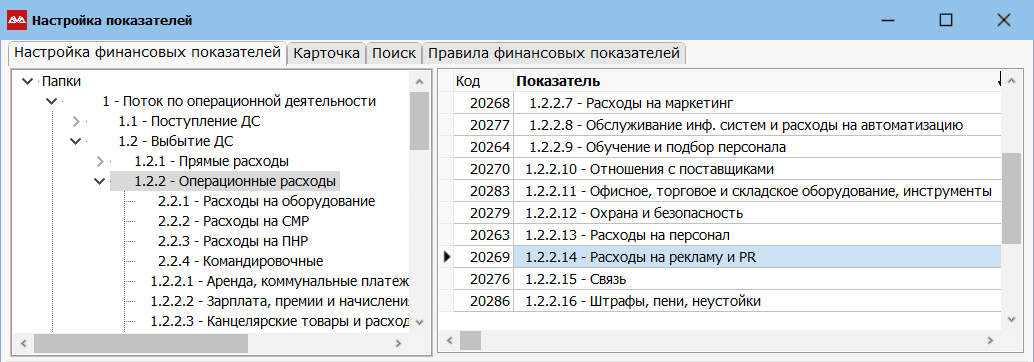Click the application logo icon in title bar
The width and height of the screenshot is (1034, 362).
(16, 20)
